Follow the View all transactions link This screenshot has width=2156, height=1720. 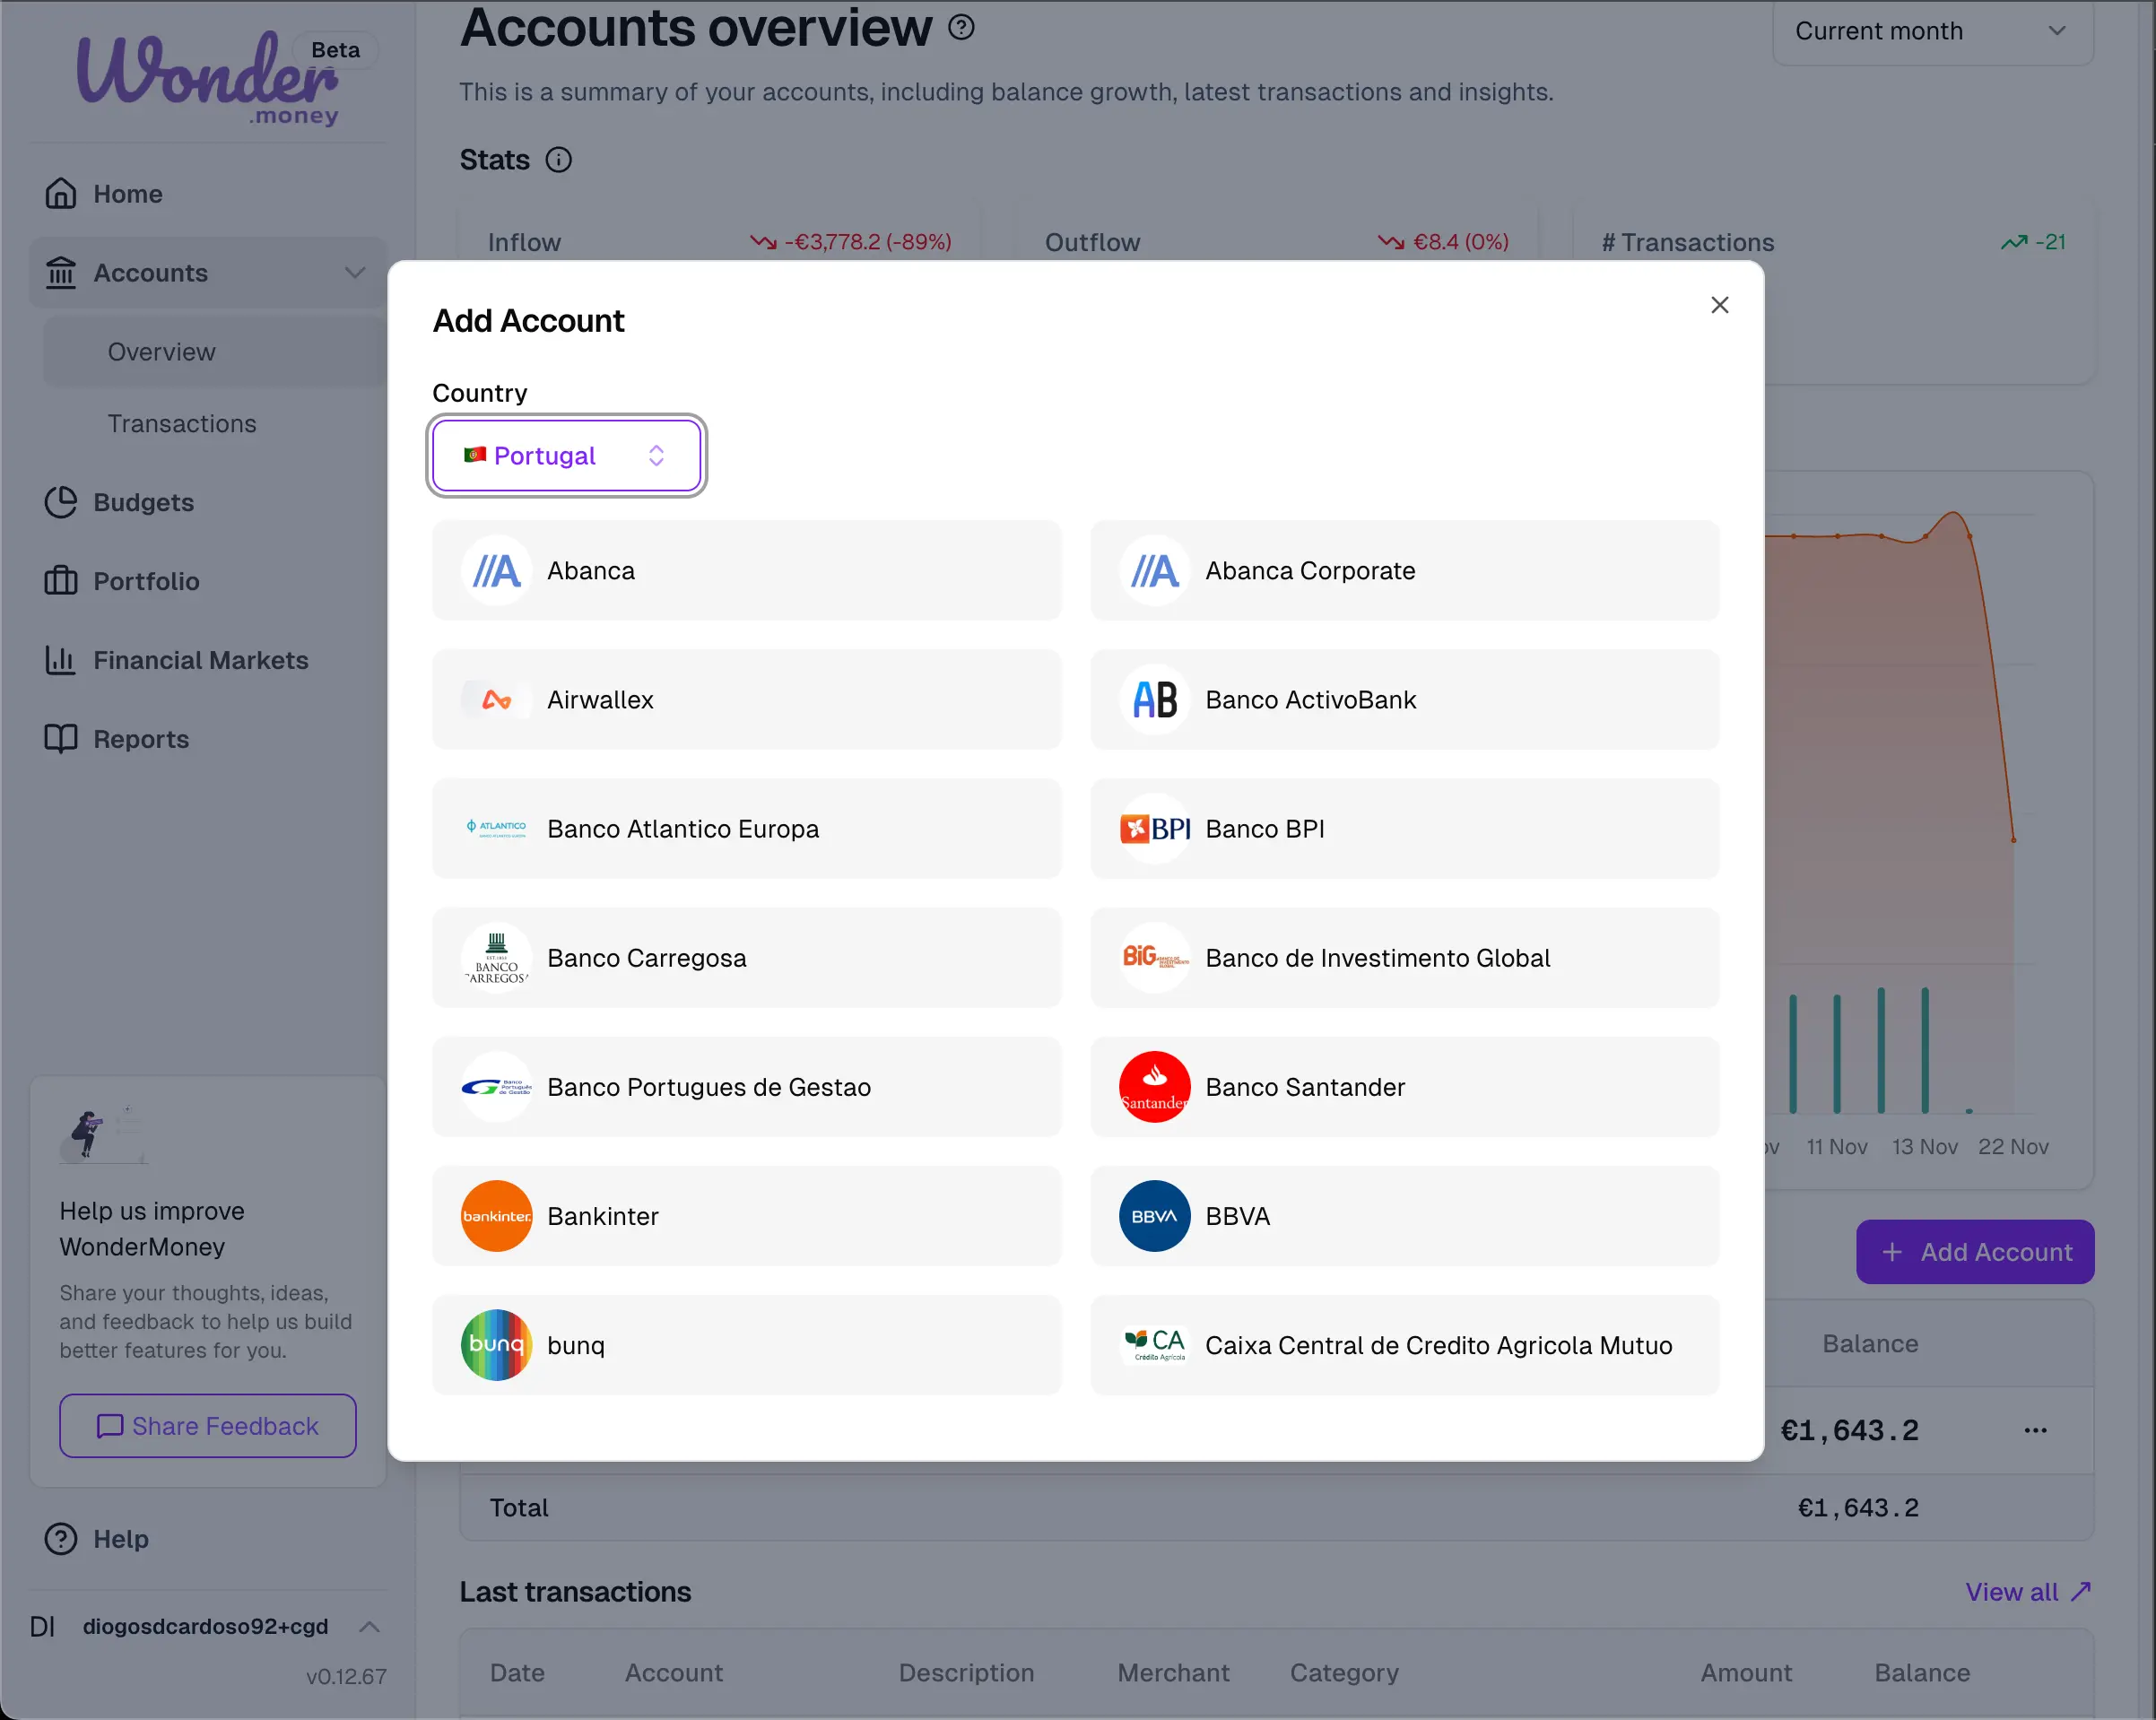pyautogui.click(x=2026, y=1591)
